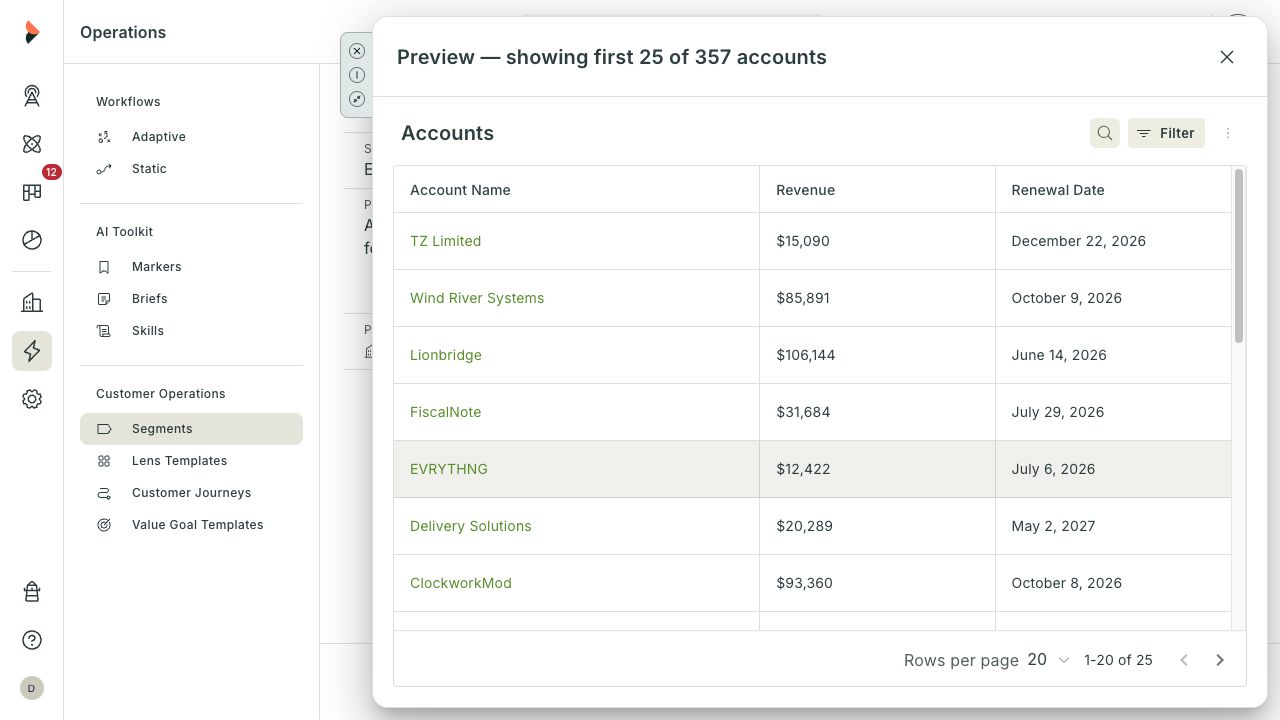Viewport: 1280px width, 720px height.
Task: Open the antenna radar sidebar icon
Action: tap(32, 96)
